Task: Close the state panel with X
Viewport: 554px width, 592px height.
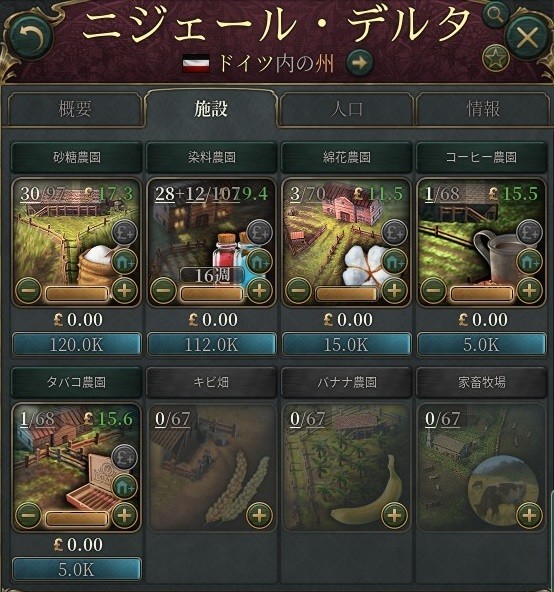Action: [x=527, y=37]
